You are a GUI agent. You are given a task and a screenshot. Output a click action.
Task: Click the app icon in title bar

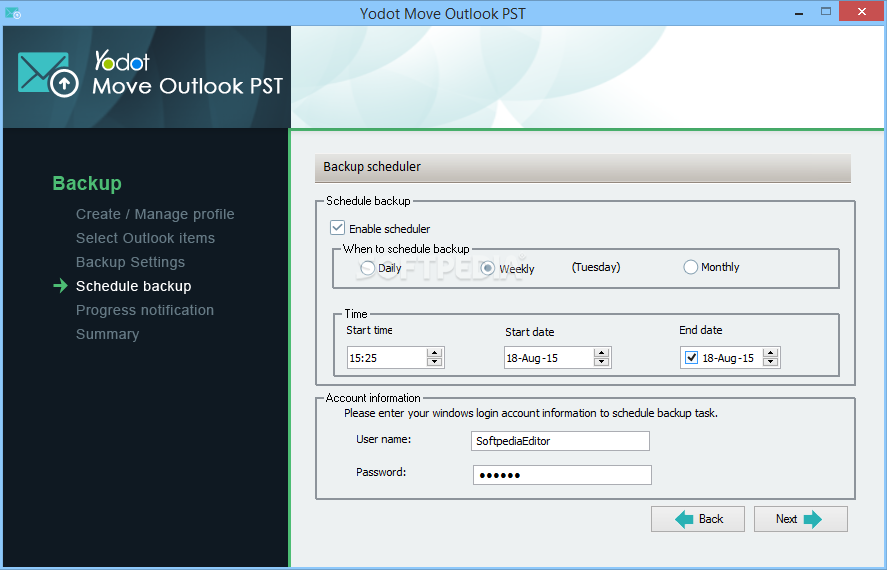click(x=12, y=13)
